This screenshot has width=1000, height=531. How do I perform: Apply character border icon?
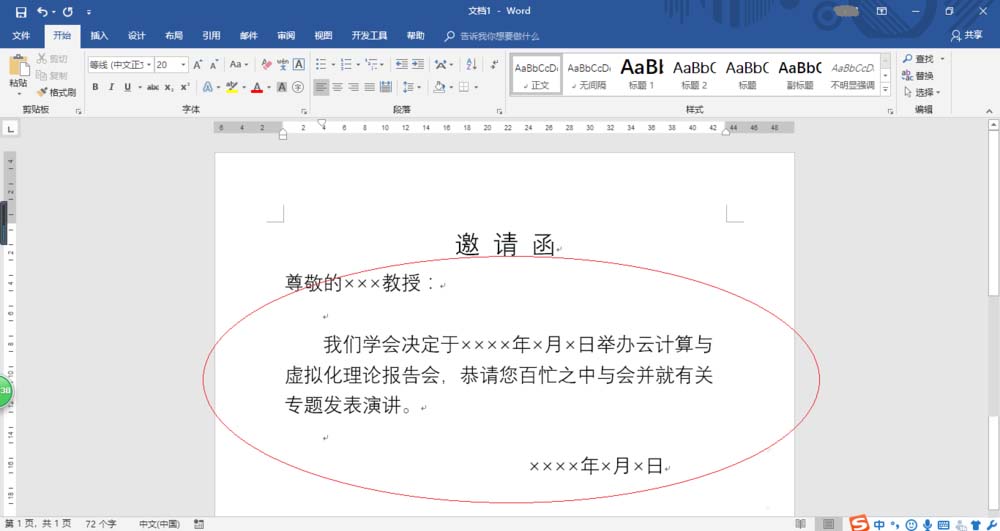point(298,64)
